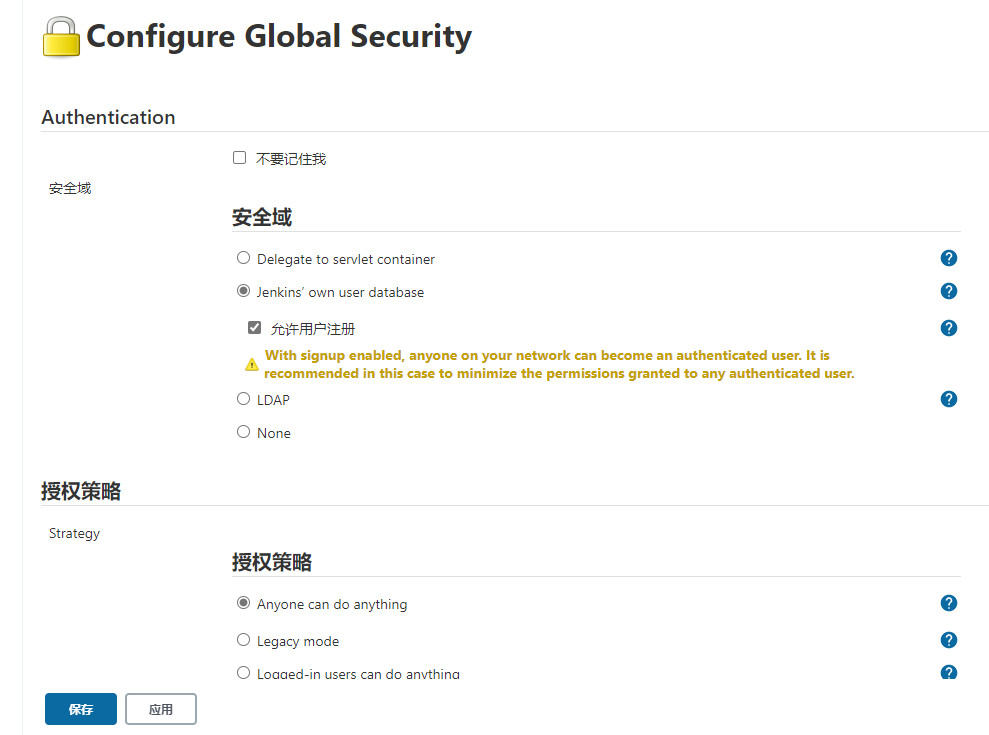Show help for Legacy mode strategy
This screenshot has width=989, height=735.
point(949,640)
